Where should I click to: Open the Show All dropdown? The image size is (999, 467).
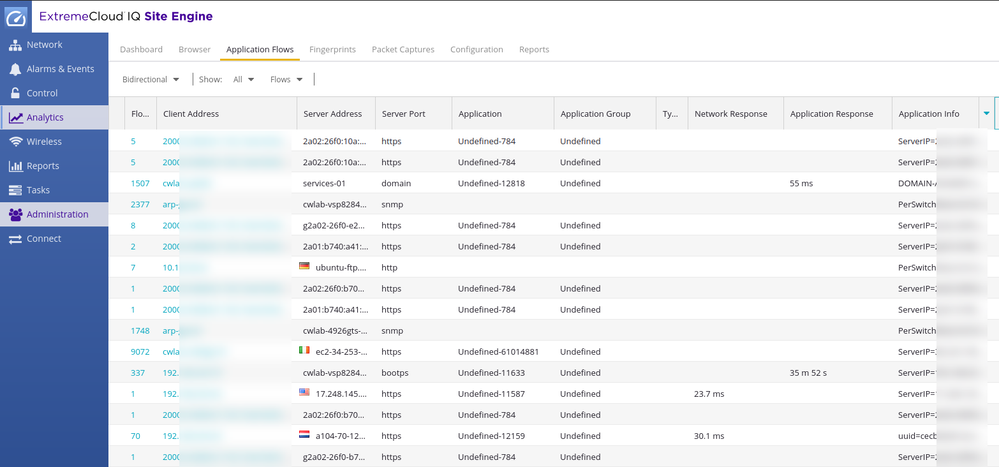(x=243, y=79)
